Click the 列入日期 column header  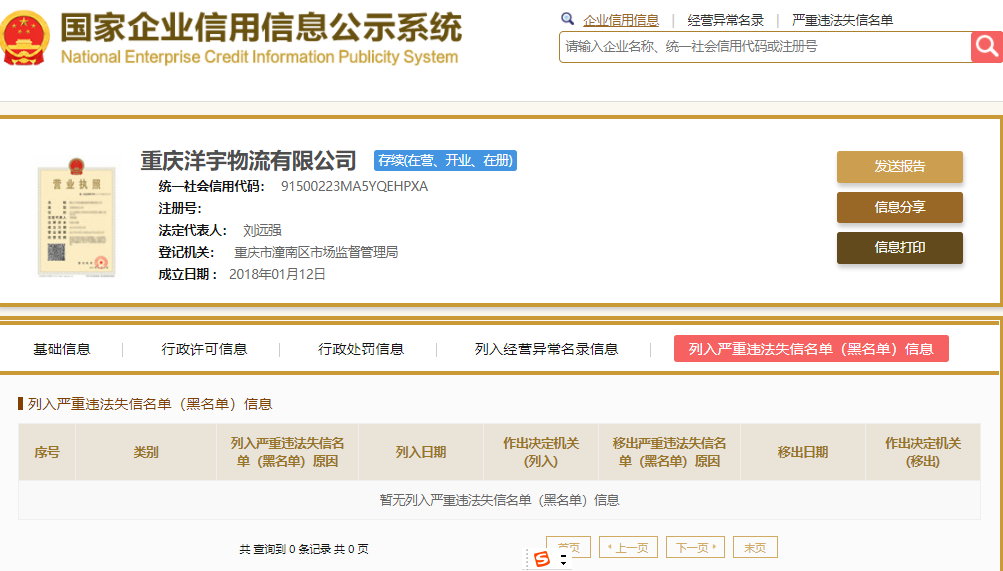click(420, 452)
